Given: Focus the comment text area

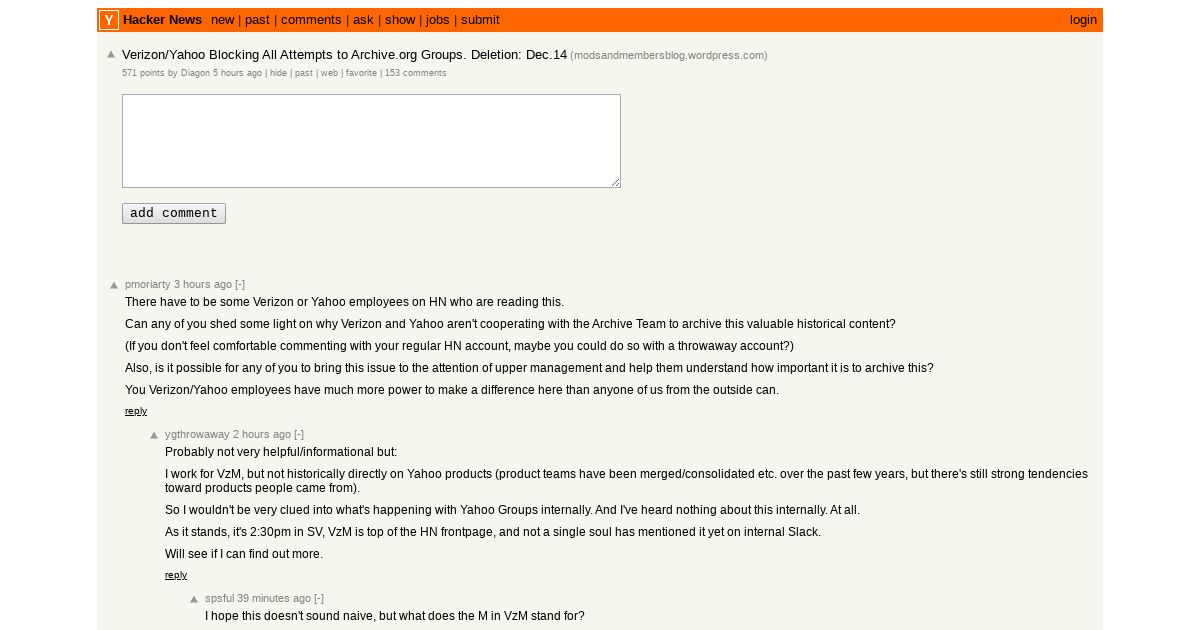Looking at the screenshot, I should 371,141.
